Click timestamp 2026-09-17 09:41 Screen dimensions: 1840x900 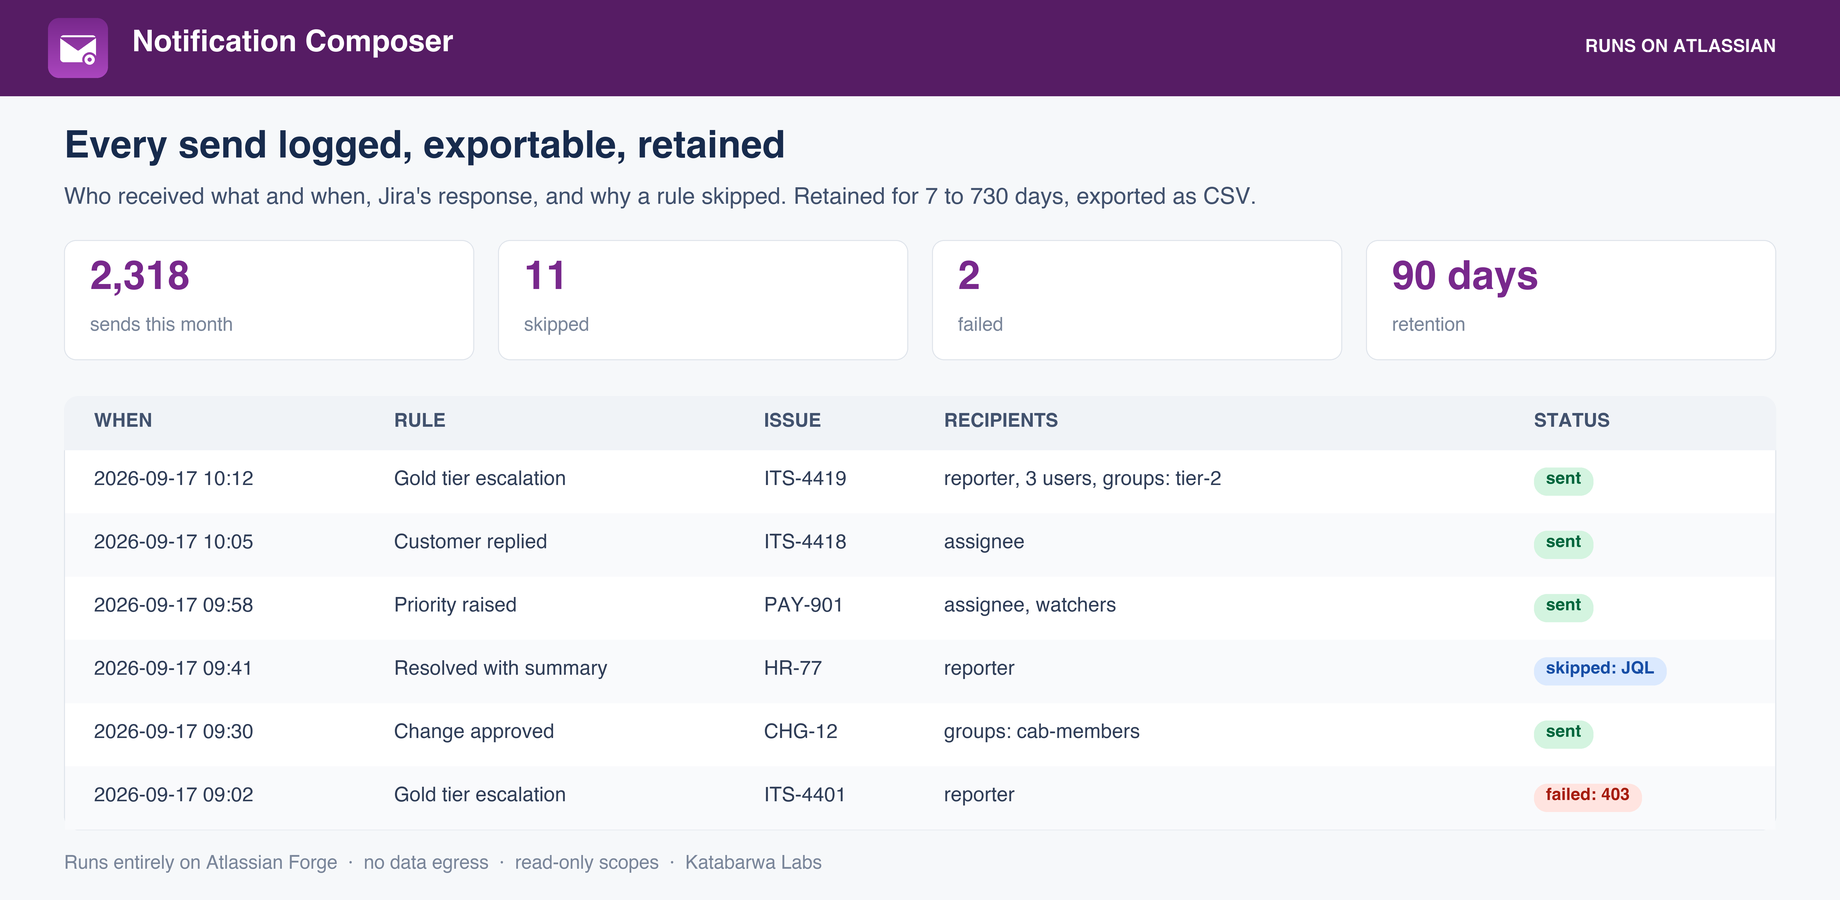coord(173,668)
